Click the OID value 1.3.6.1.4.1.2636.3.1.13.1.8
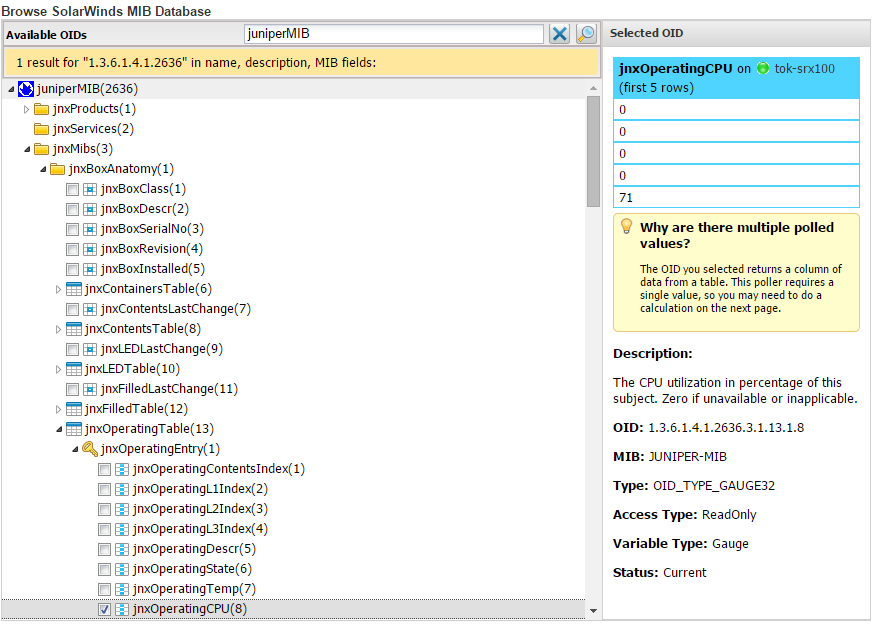This screenshot has width=881, height=625. tap(726, 428)
